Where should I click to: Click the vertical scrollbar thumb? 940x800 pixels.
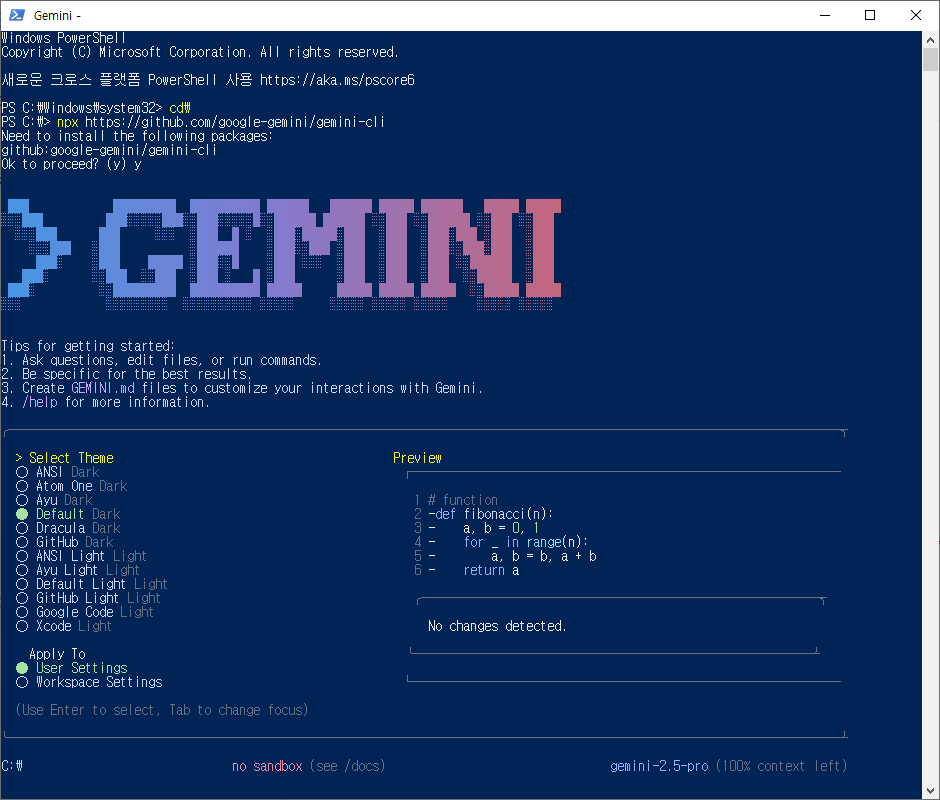[930, 60]
